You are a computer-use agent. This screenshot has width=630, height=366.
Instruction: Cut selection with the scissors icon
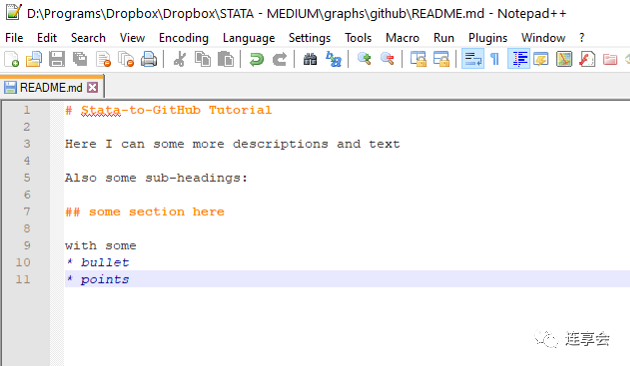click(180, 59)
